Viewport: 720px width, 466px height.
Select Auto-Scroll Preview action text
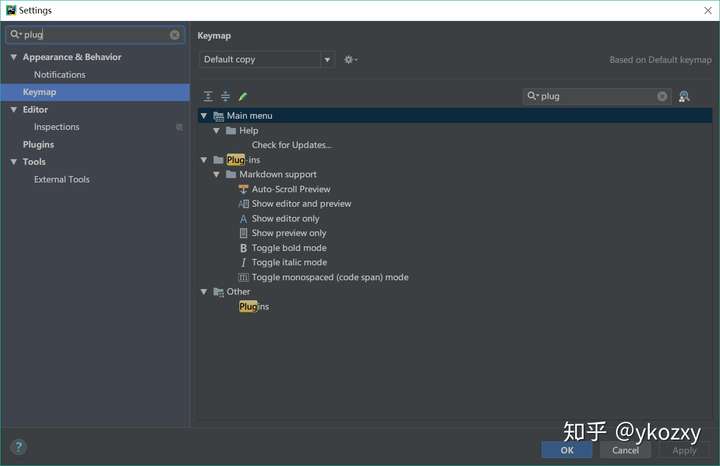(291, 189)
